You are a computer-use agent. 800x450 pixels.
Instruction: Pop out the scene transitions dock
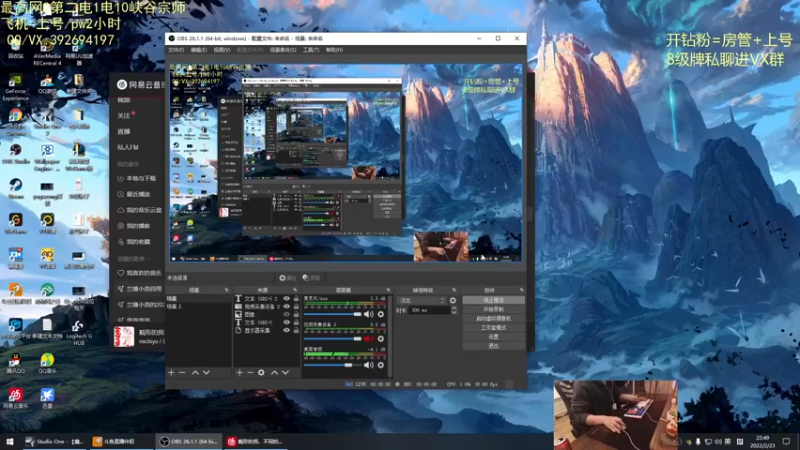(x=454, y=290)
